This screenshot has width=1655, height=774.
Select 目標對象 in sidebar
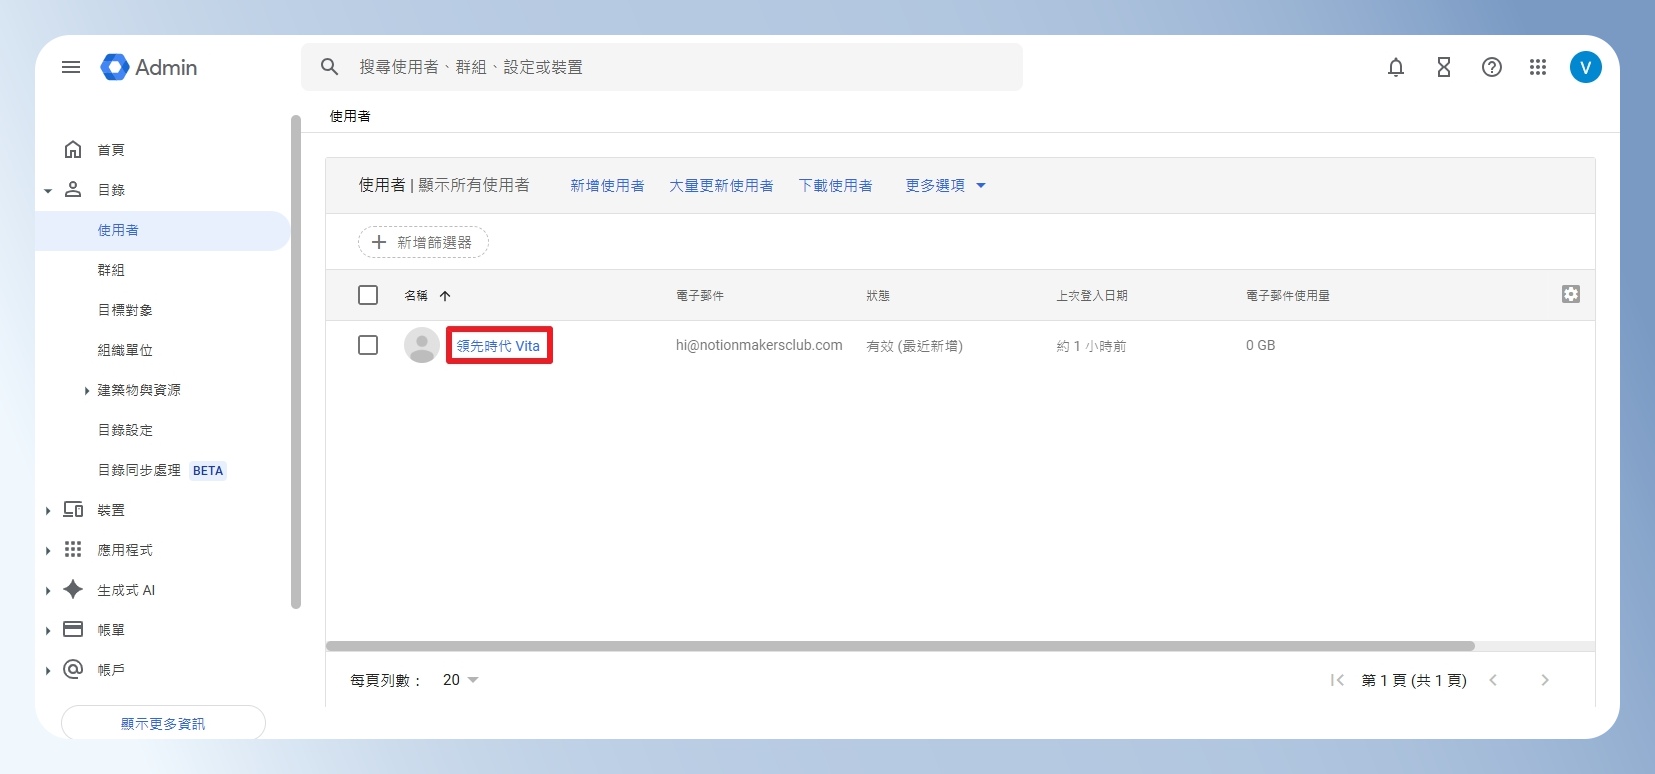pyautogui.click(x=125, y=310)
